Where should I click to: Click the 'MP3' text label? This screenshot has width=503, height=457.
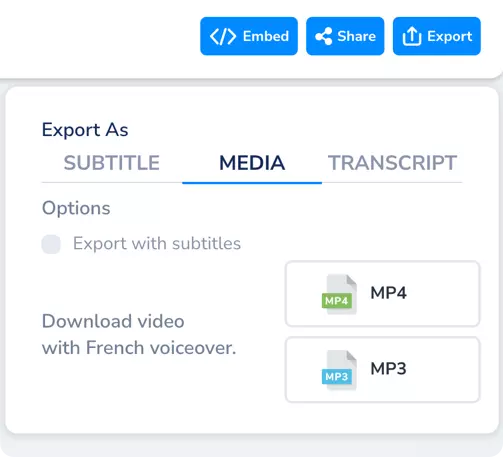388,369
